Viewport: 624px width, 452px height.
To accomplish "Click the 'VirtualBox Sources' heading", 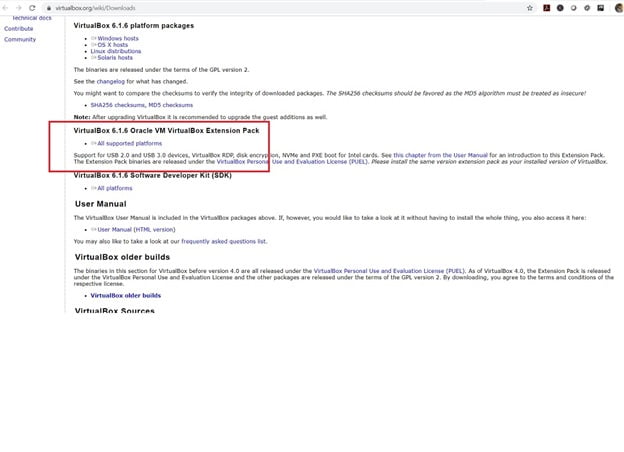I will tap(115, 310).
